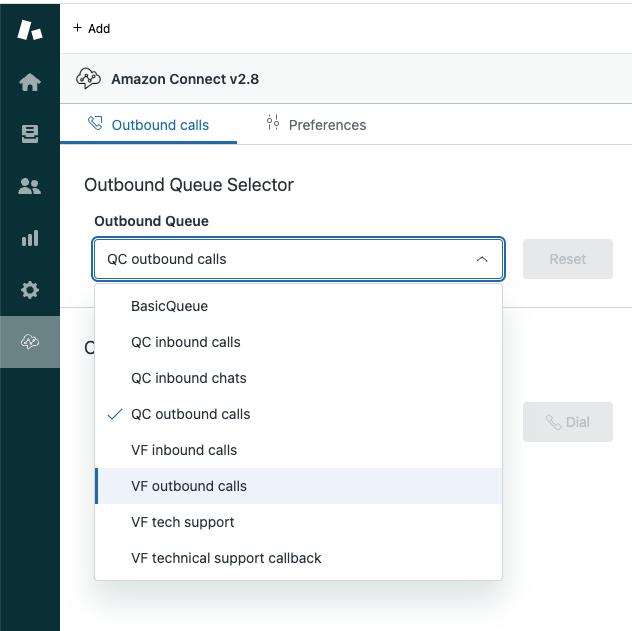This screenshot has width=632, height=631.
Task: Open the Customers people icon
Action: click(x=30, y=186)
